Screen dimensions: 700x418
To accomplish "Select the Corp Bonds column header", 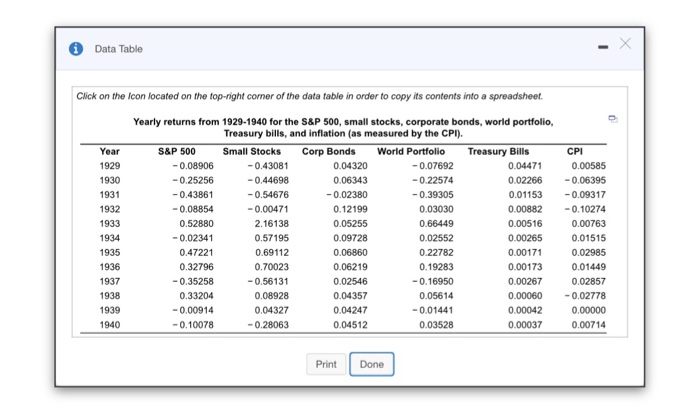I will tap(329, 151).
